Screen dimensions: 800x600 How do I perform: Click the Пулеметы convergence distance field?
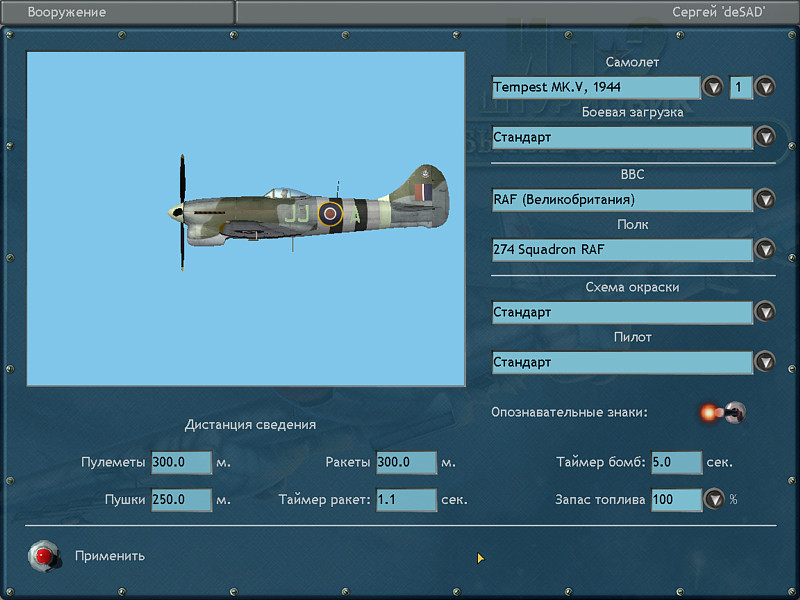click(181, 462)
